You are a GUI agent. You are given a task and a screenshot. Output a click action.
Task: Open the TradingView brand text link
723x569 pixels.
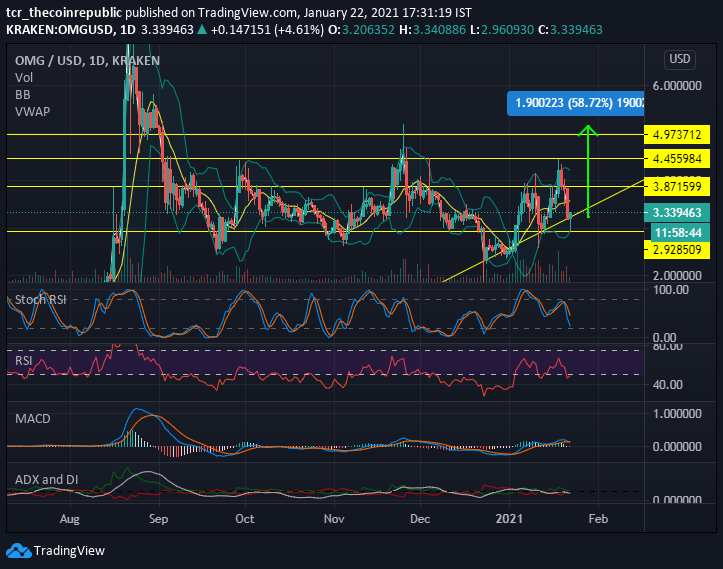(x=69, y=551)
